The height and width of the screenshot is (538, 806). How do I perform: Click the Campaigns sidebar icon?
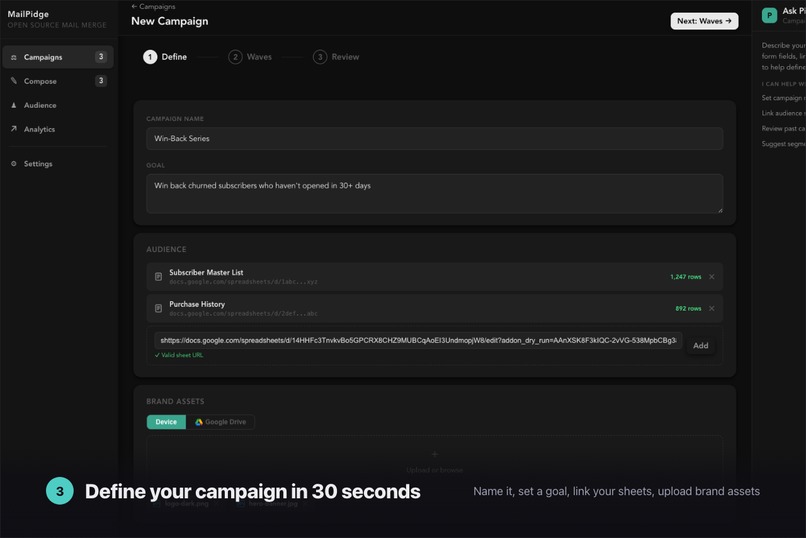point(14,57)
